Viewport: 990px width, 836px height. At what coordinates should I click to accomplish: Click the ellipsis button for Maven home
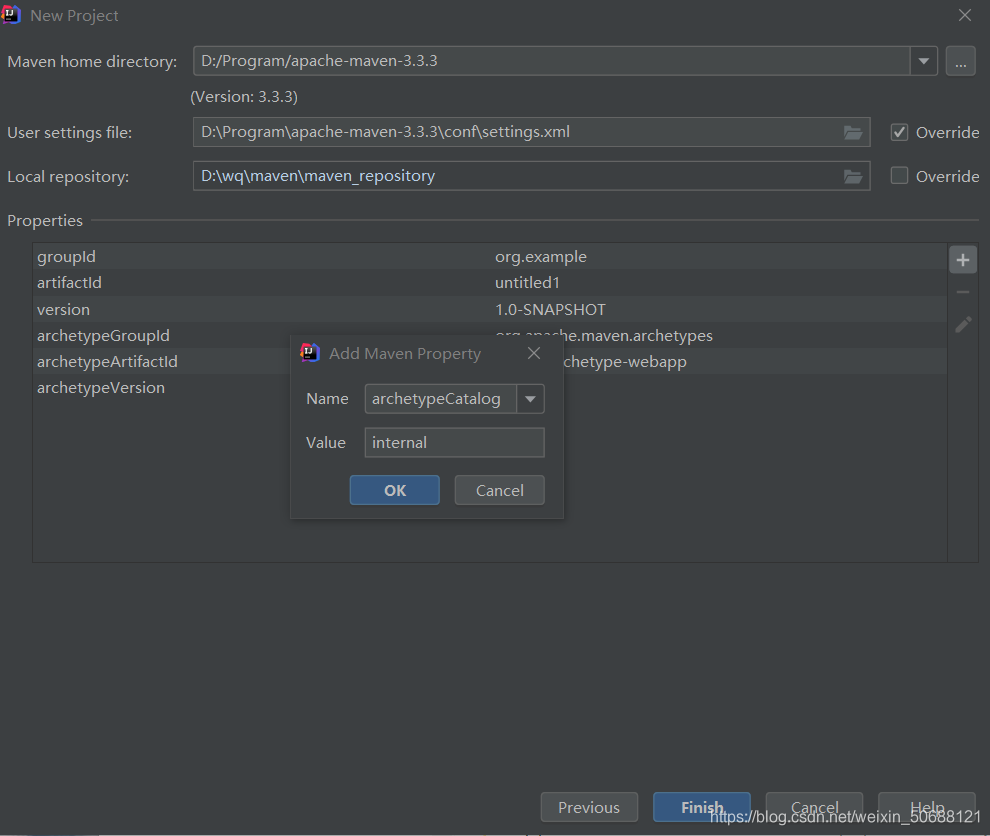[960, 62]
